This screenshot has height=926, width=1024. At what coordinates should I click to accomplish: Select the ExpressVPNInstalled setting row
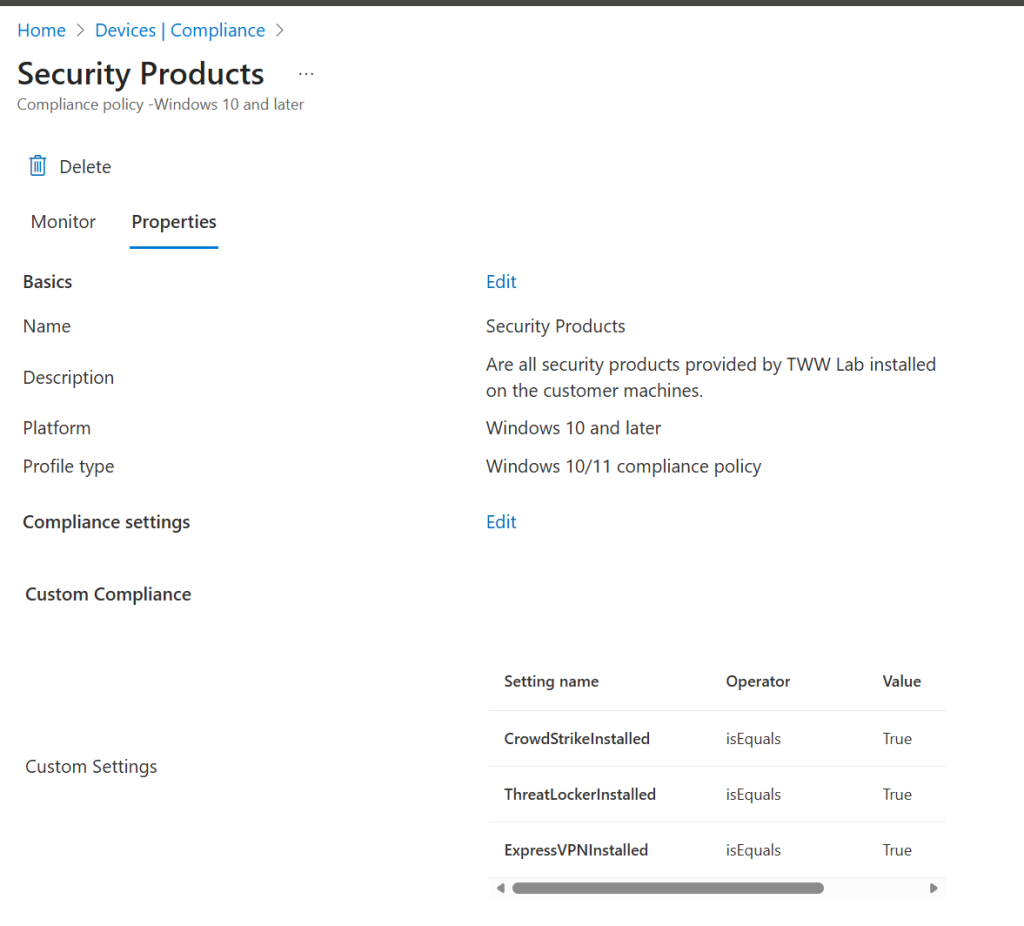(x=576, y=851)
